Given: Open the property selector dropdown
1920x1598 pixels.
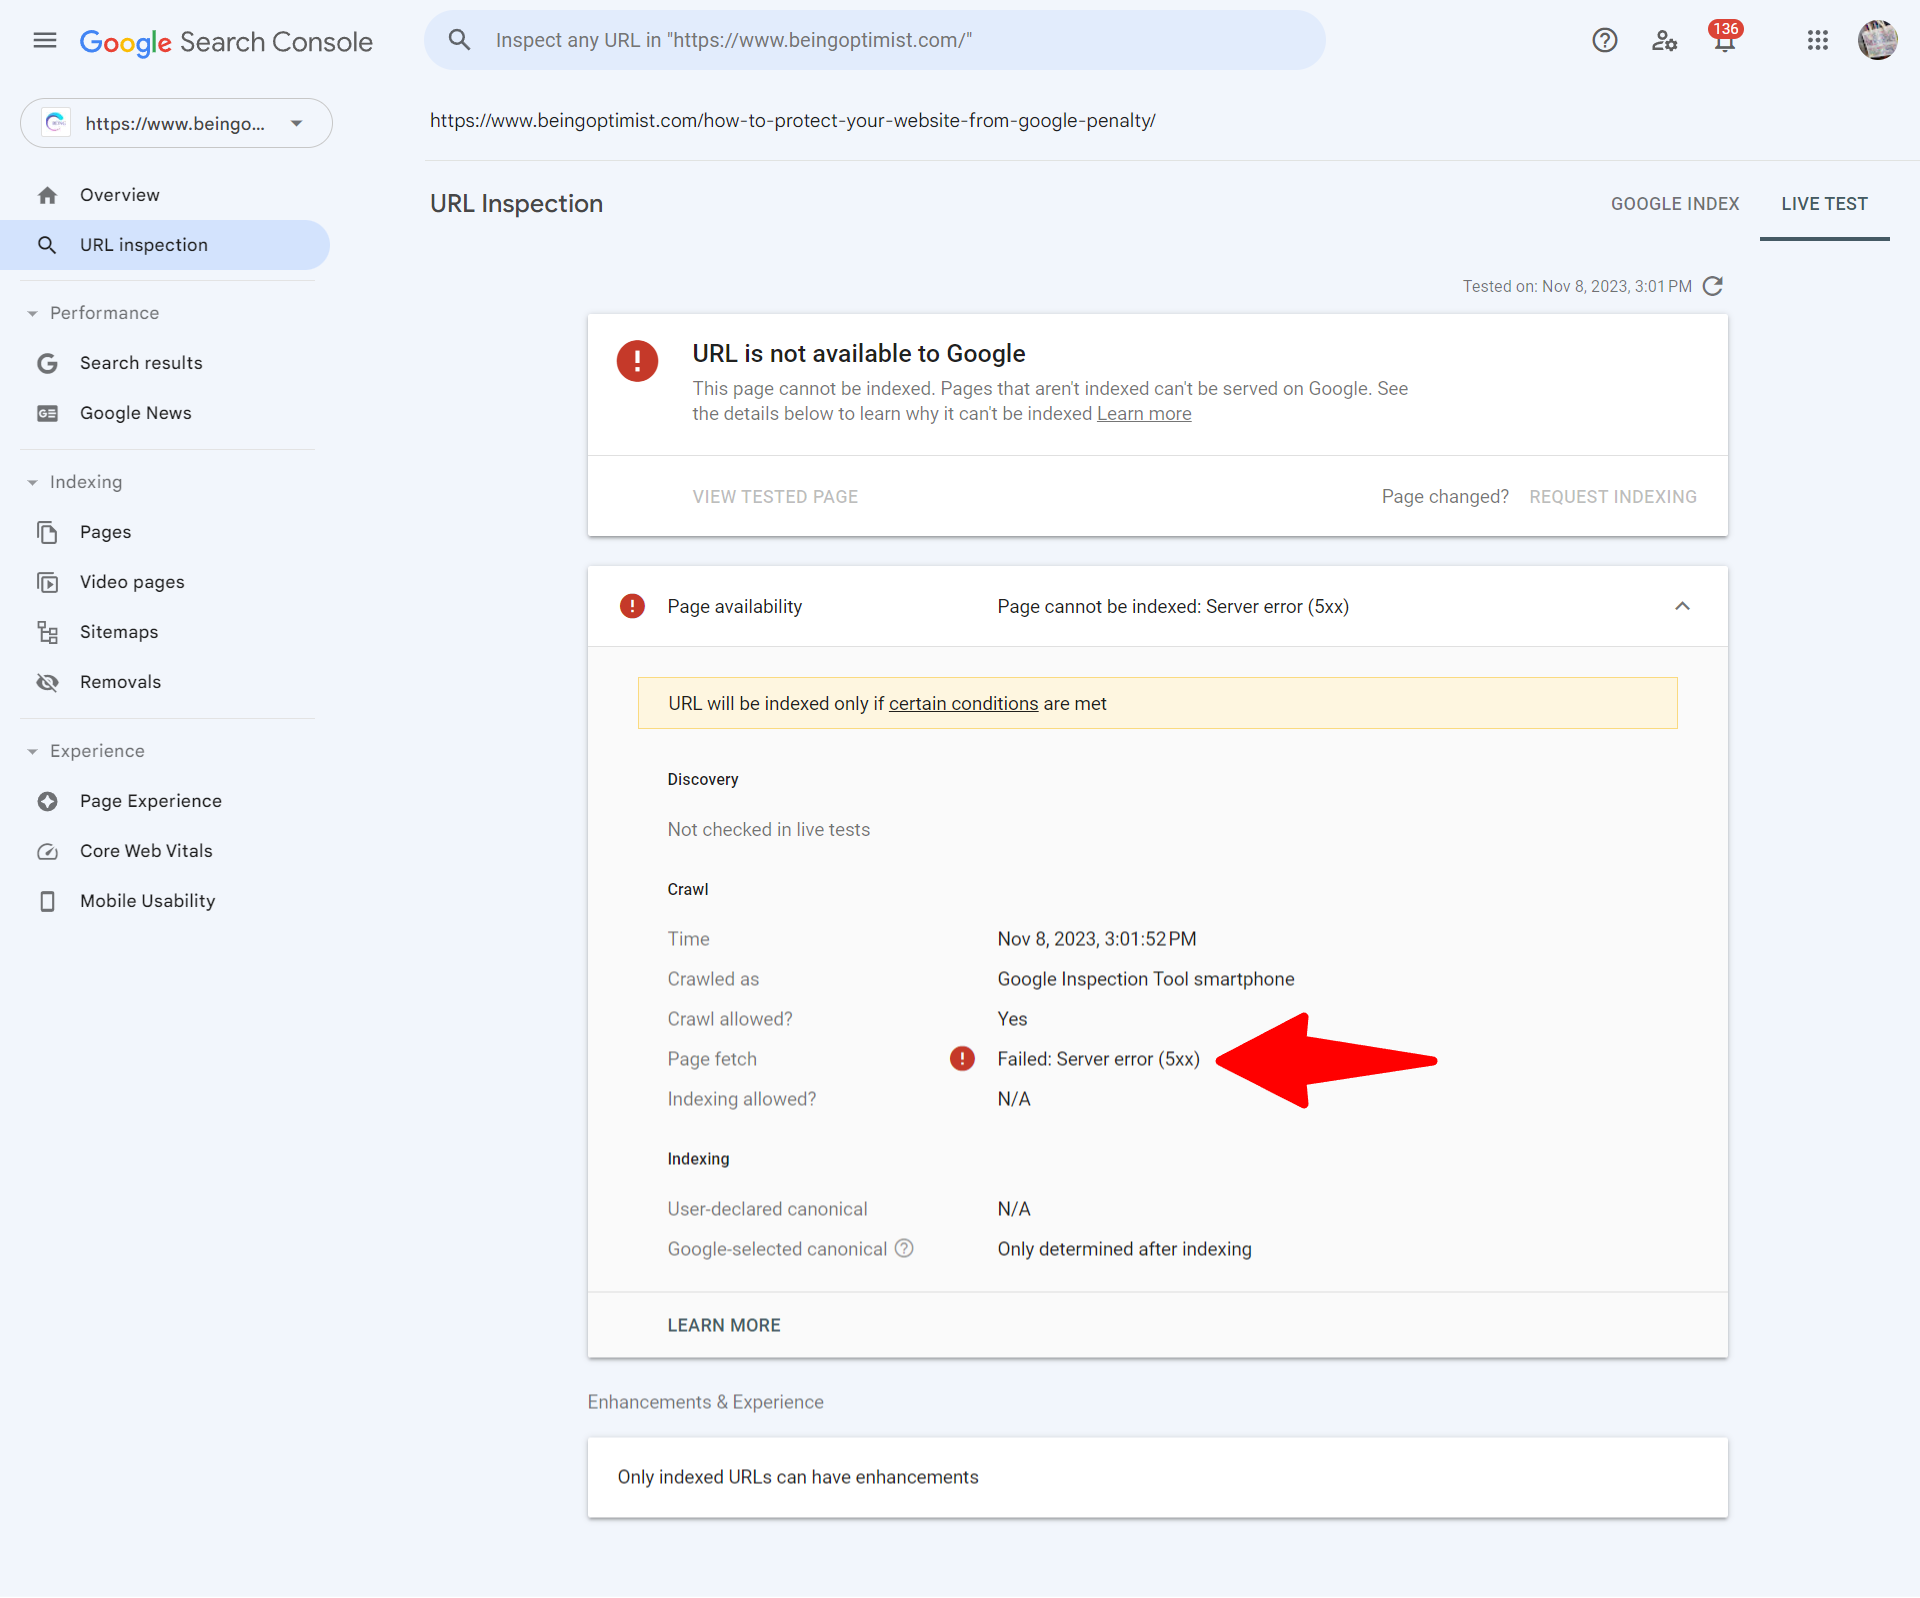Looking at the screenshot, I should coord(176,123).
